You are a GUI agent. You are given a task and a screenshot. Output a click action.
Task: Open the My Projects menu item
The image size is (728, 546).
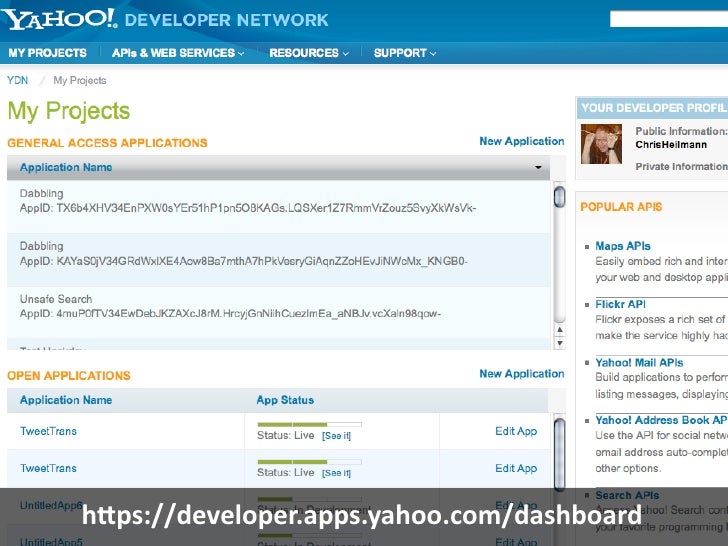coord(47,53)
